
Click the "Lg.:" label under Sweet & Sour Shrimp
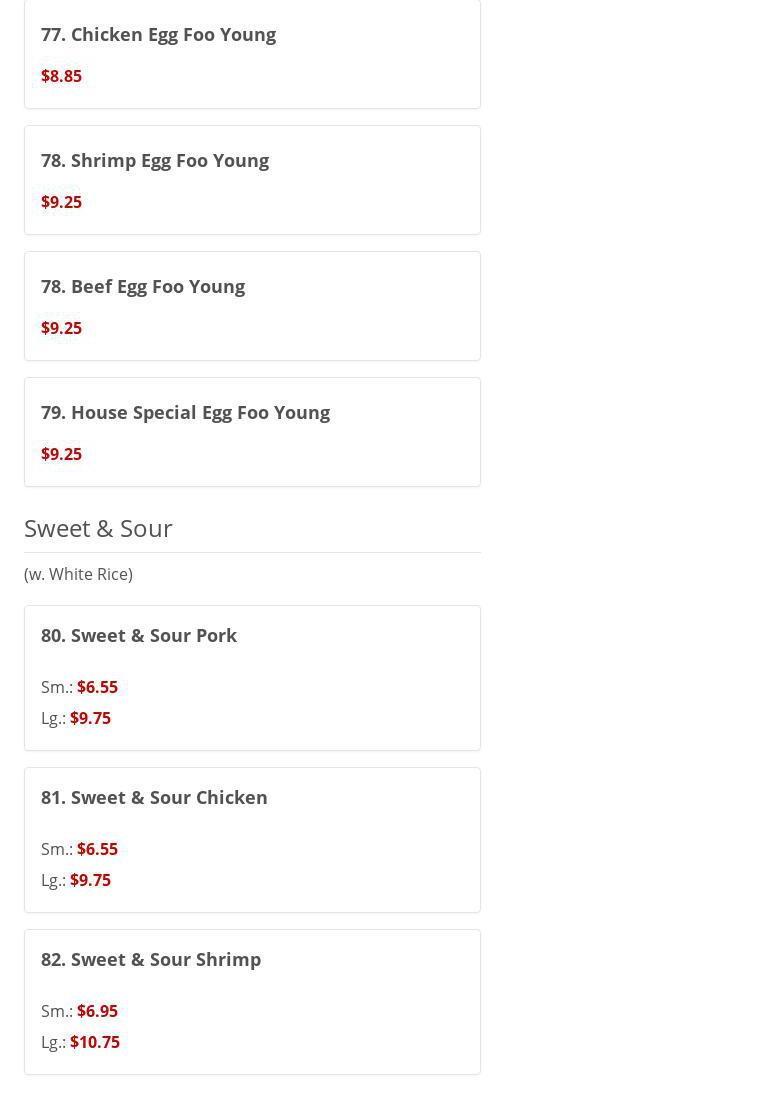click(x=53, y=1042)
